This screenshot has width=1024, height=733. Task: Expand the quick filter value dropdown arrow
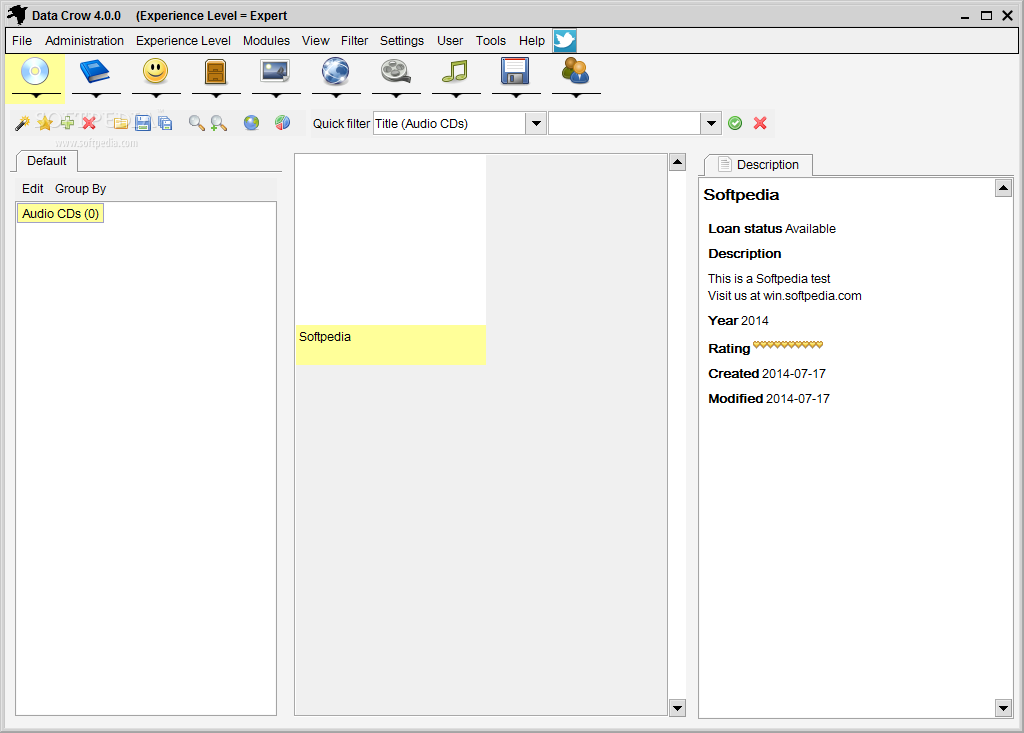(711, 123)
